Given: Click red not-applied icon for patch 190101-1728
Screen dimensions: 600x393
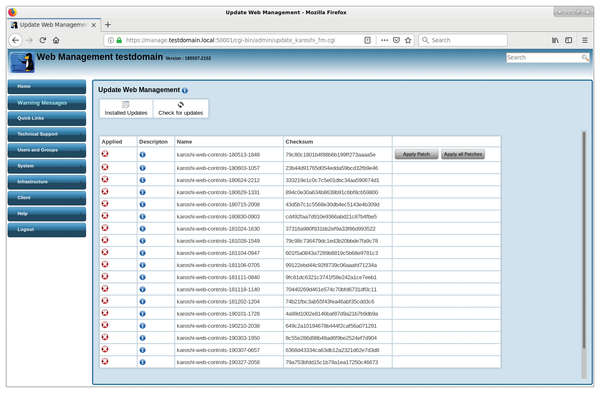Looking at the screenshot, I should click(105, 313).
